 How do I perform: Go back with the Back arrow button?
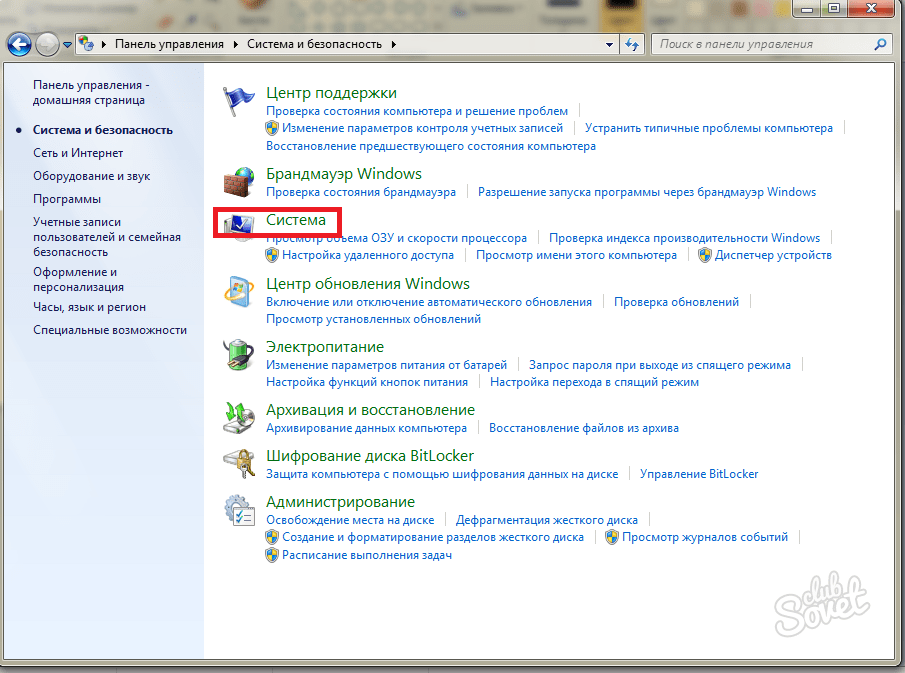(x=20, y=45)
